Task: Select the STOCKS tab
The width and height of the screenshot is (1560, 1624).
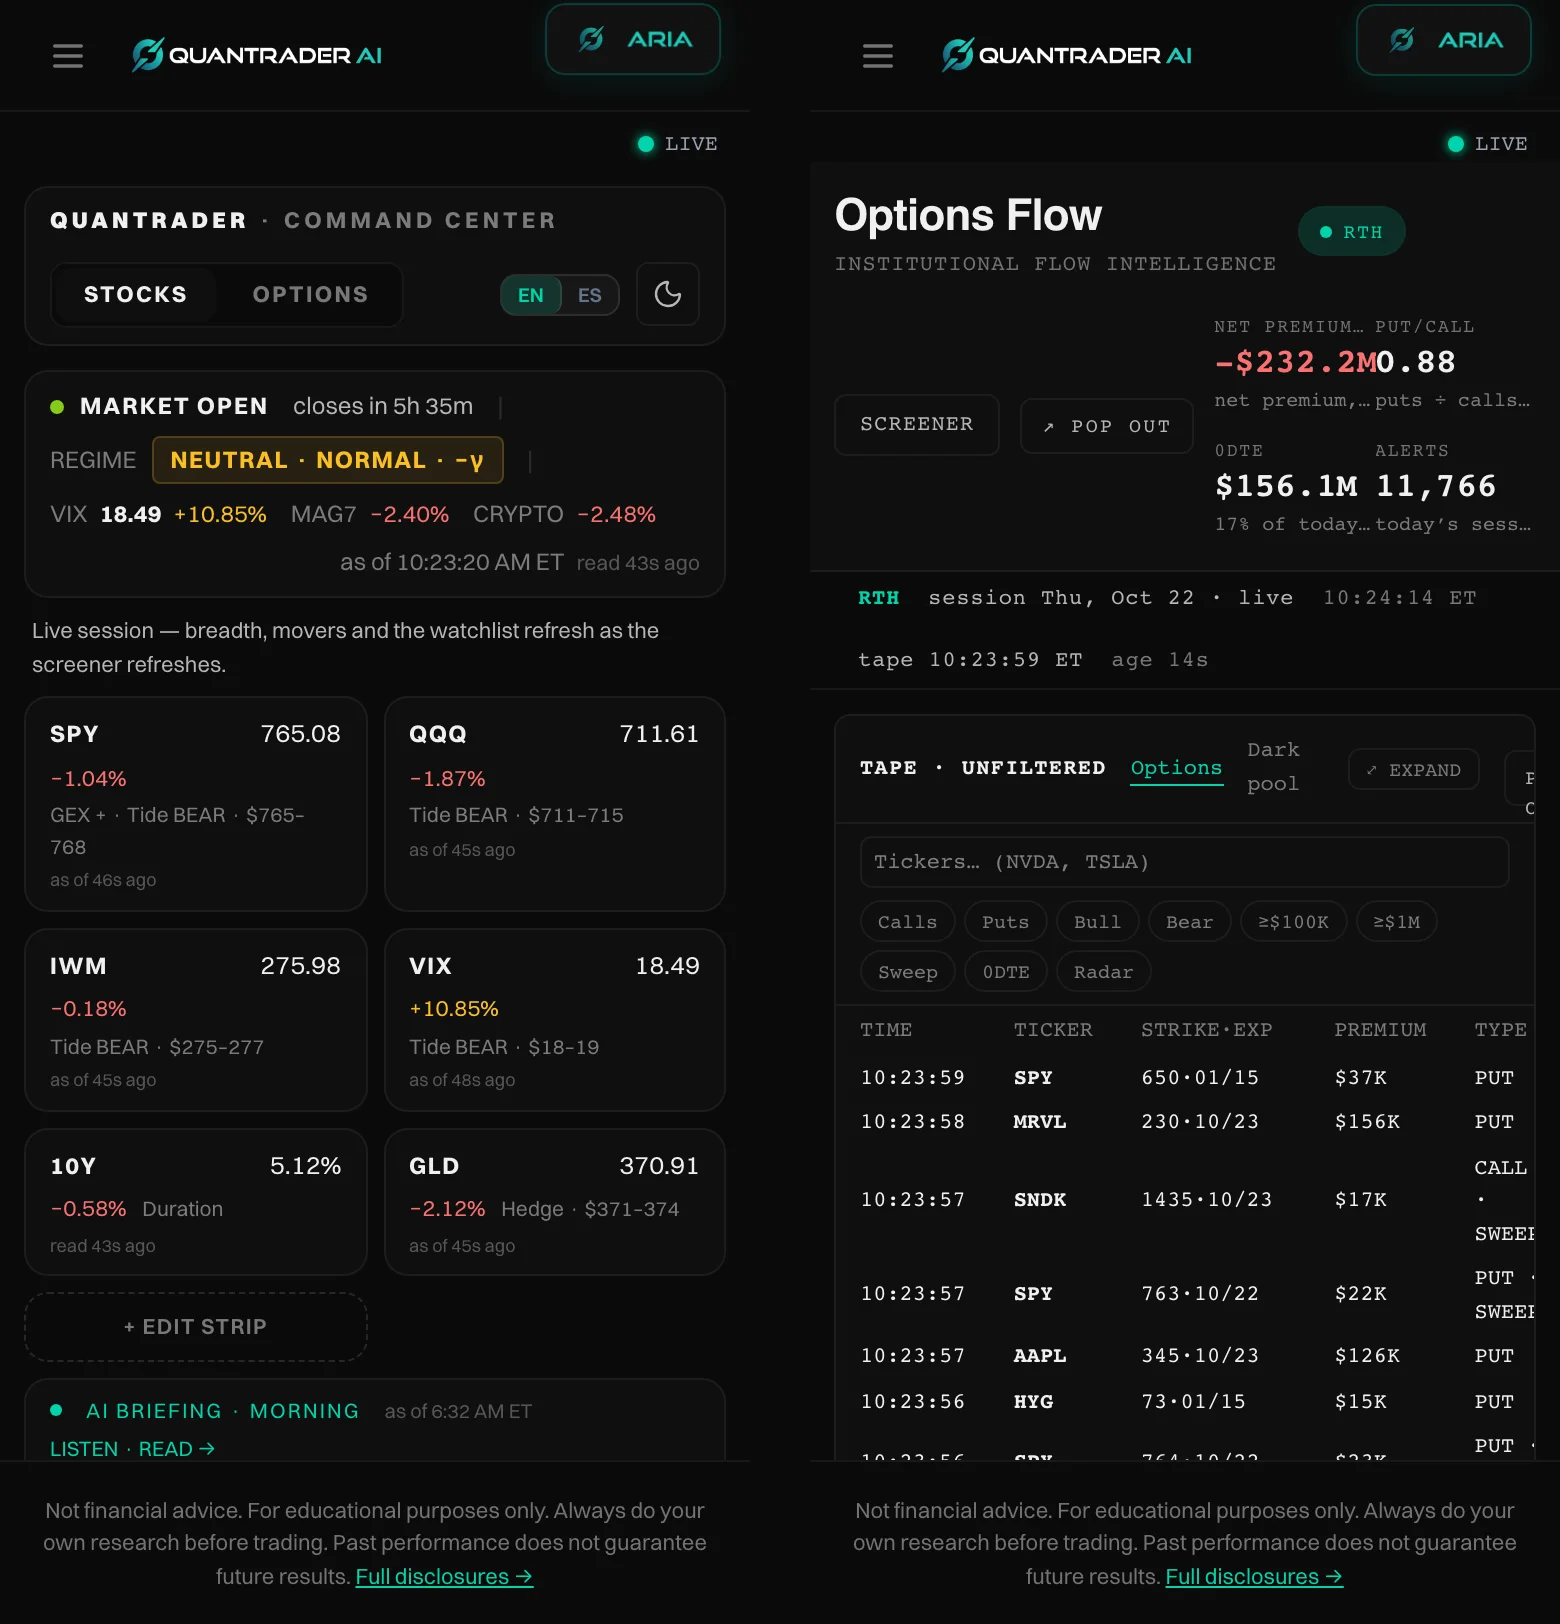Action: pyautogui.click(x=135, y=294)
